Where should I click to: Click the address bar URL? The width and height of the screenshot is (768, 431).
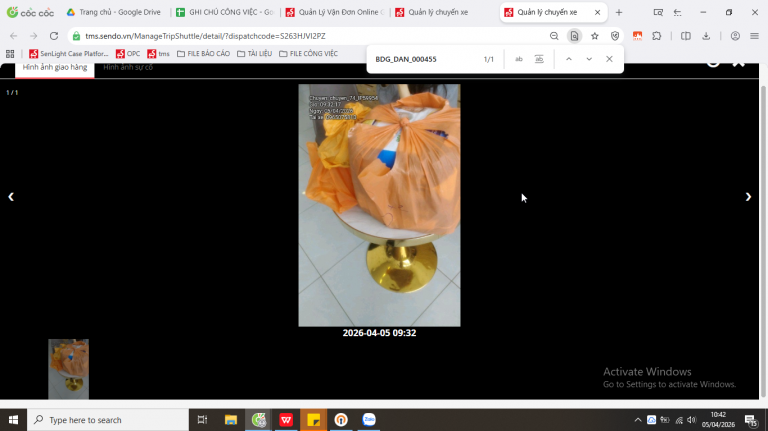click(x=205, y=36)
